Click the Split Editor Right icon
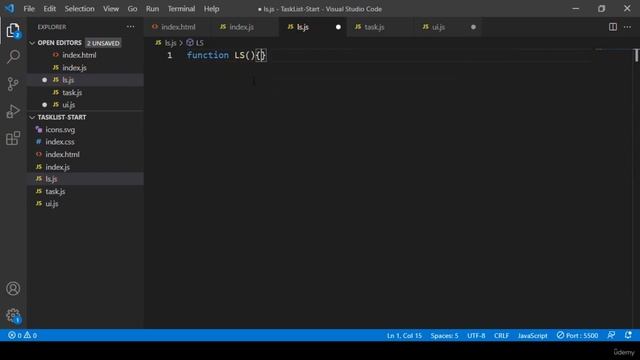The image size is (640, 360). [613, 27]
